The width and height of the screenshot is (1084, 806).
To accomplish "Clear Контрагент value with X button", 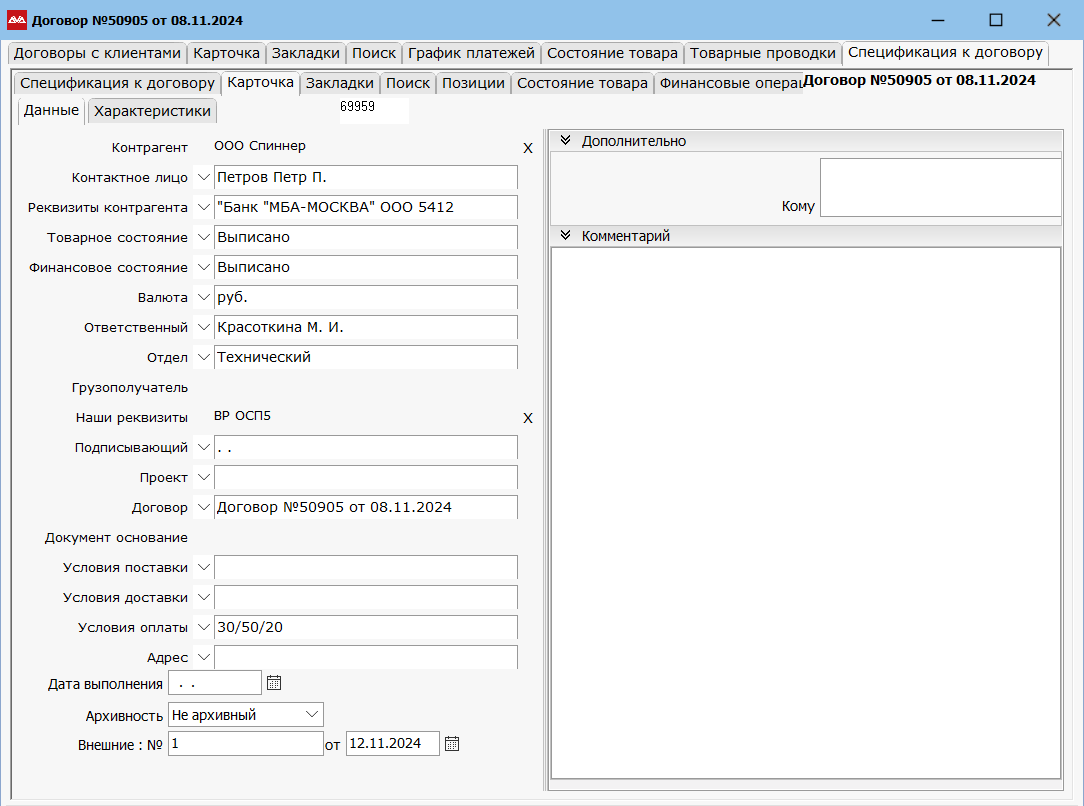I will [527, 148].
